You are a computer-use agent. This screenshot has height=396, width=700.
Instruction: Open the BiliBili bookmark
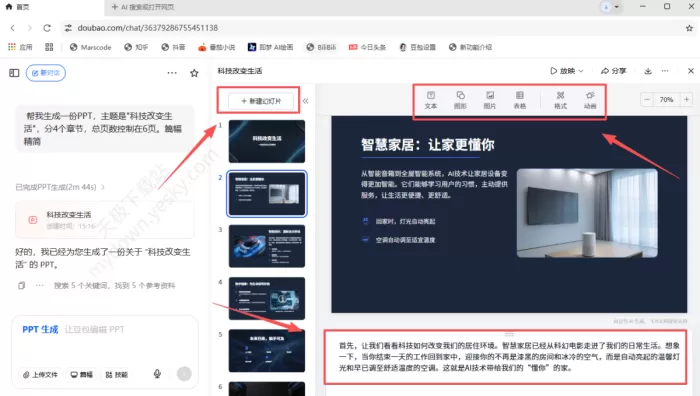tap(321, 47)
